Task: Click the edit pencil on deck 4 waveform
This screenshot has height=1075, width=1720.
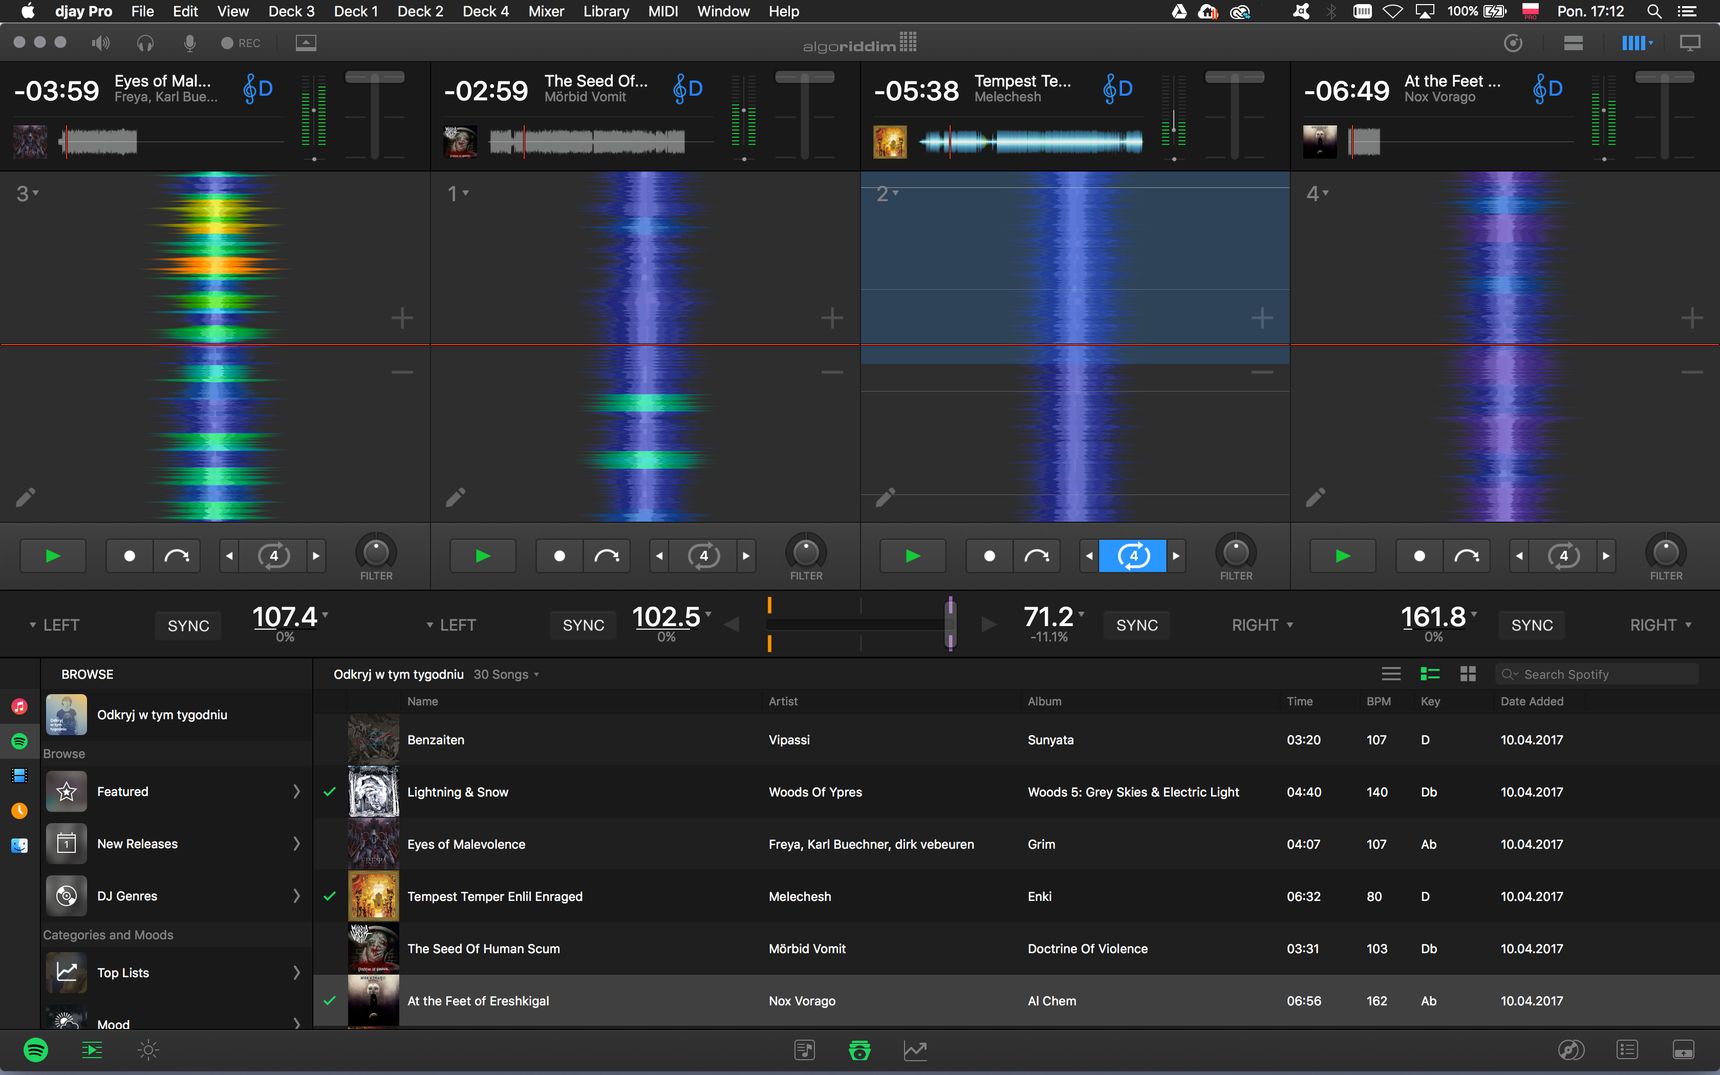Action: pos(1316,497)
